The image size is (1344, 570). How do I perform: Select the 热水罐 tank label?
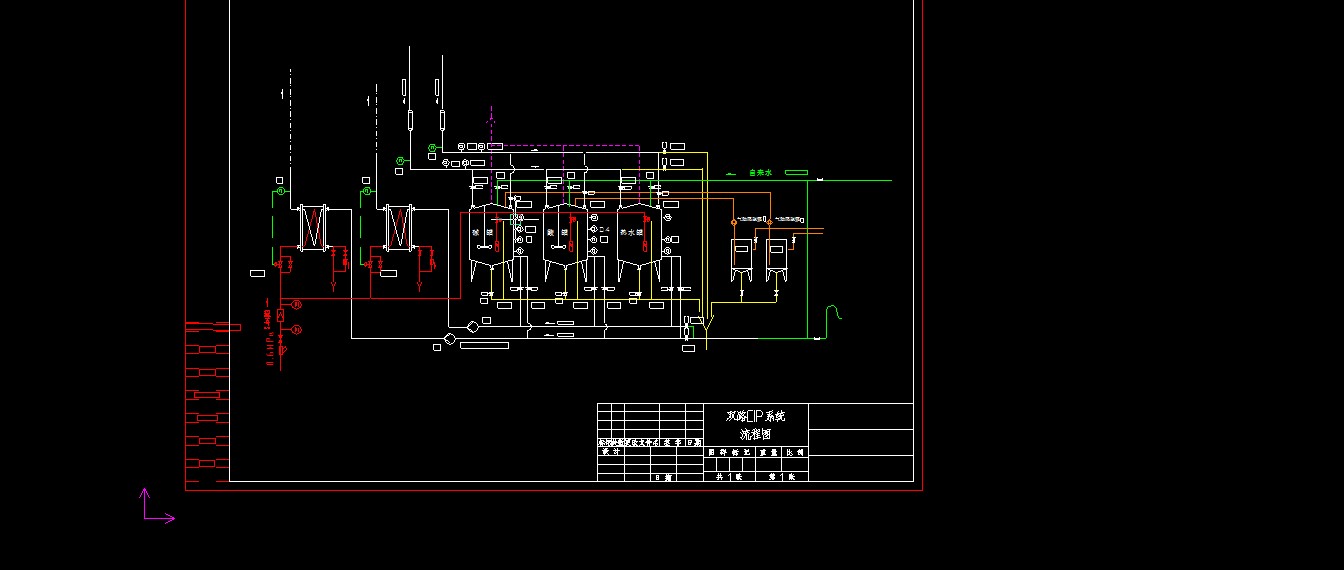tap(632, 233)
